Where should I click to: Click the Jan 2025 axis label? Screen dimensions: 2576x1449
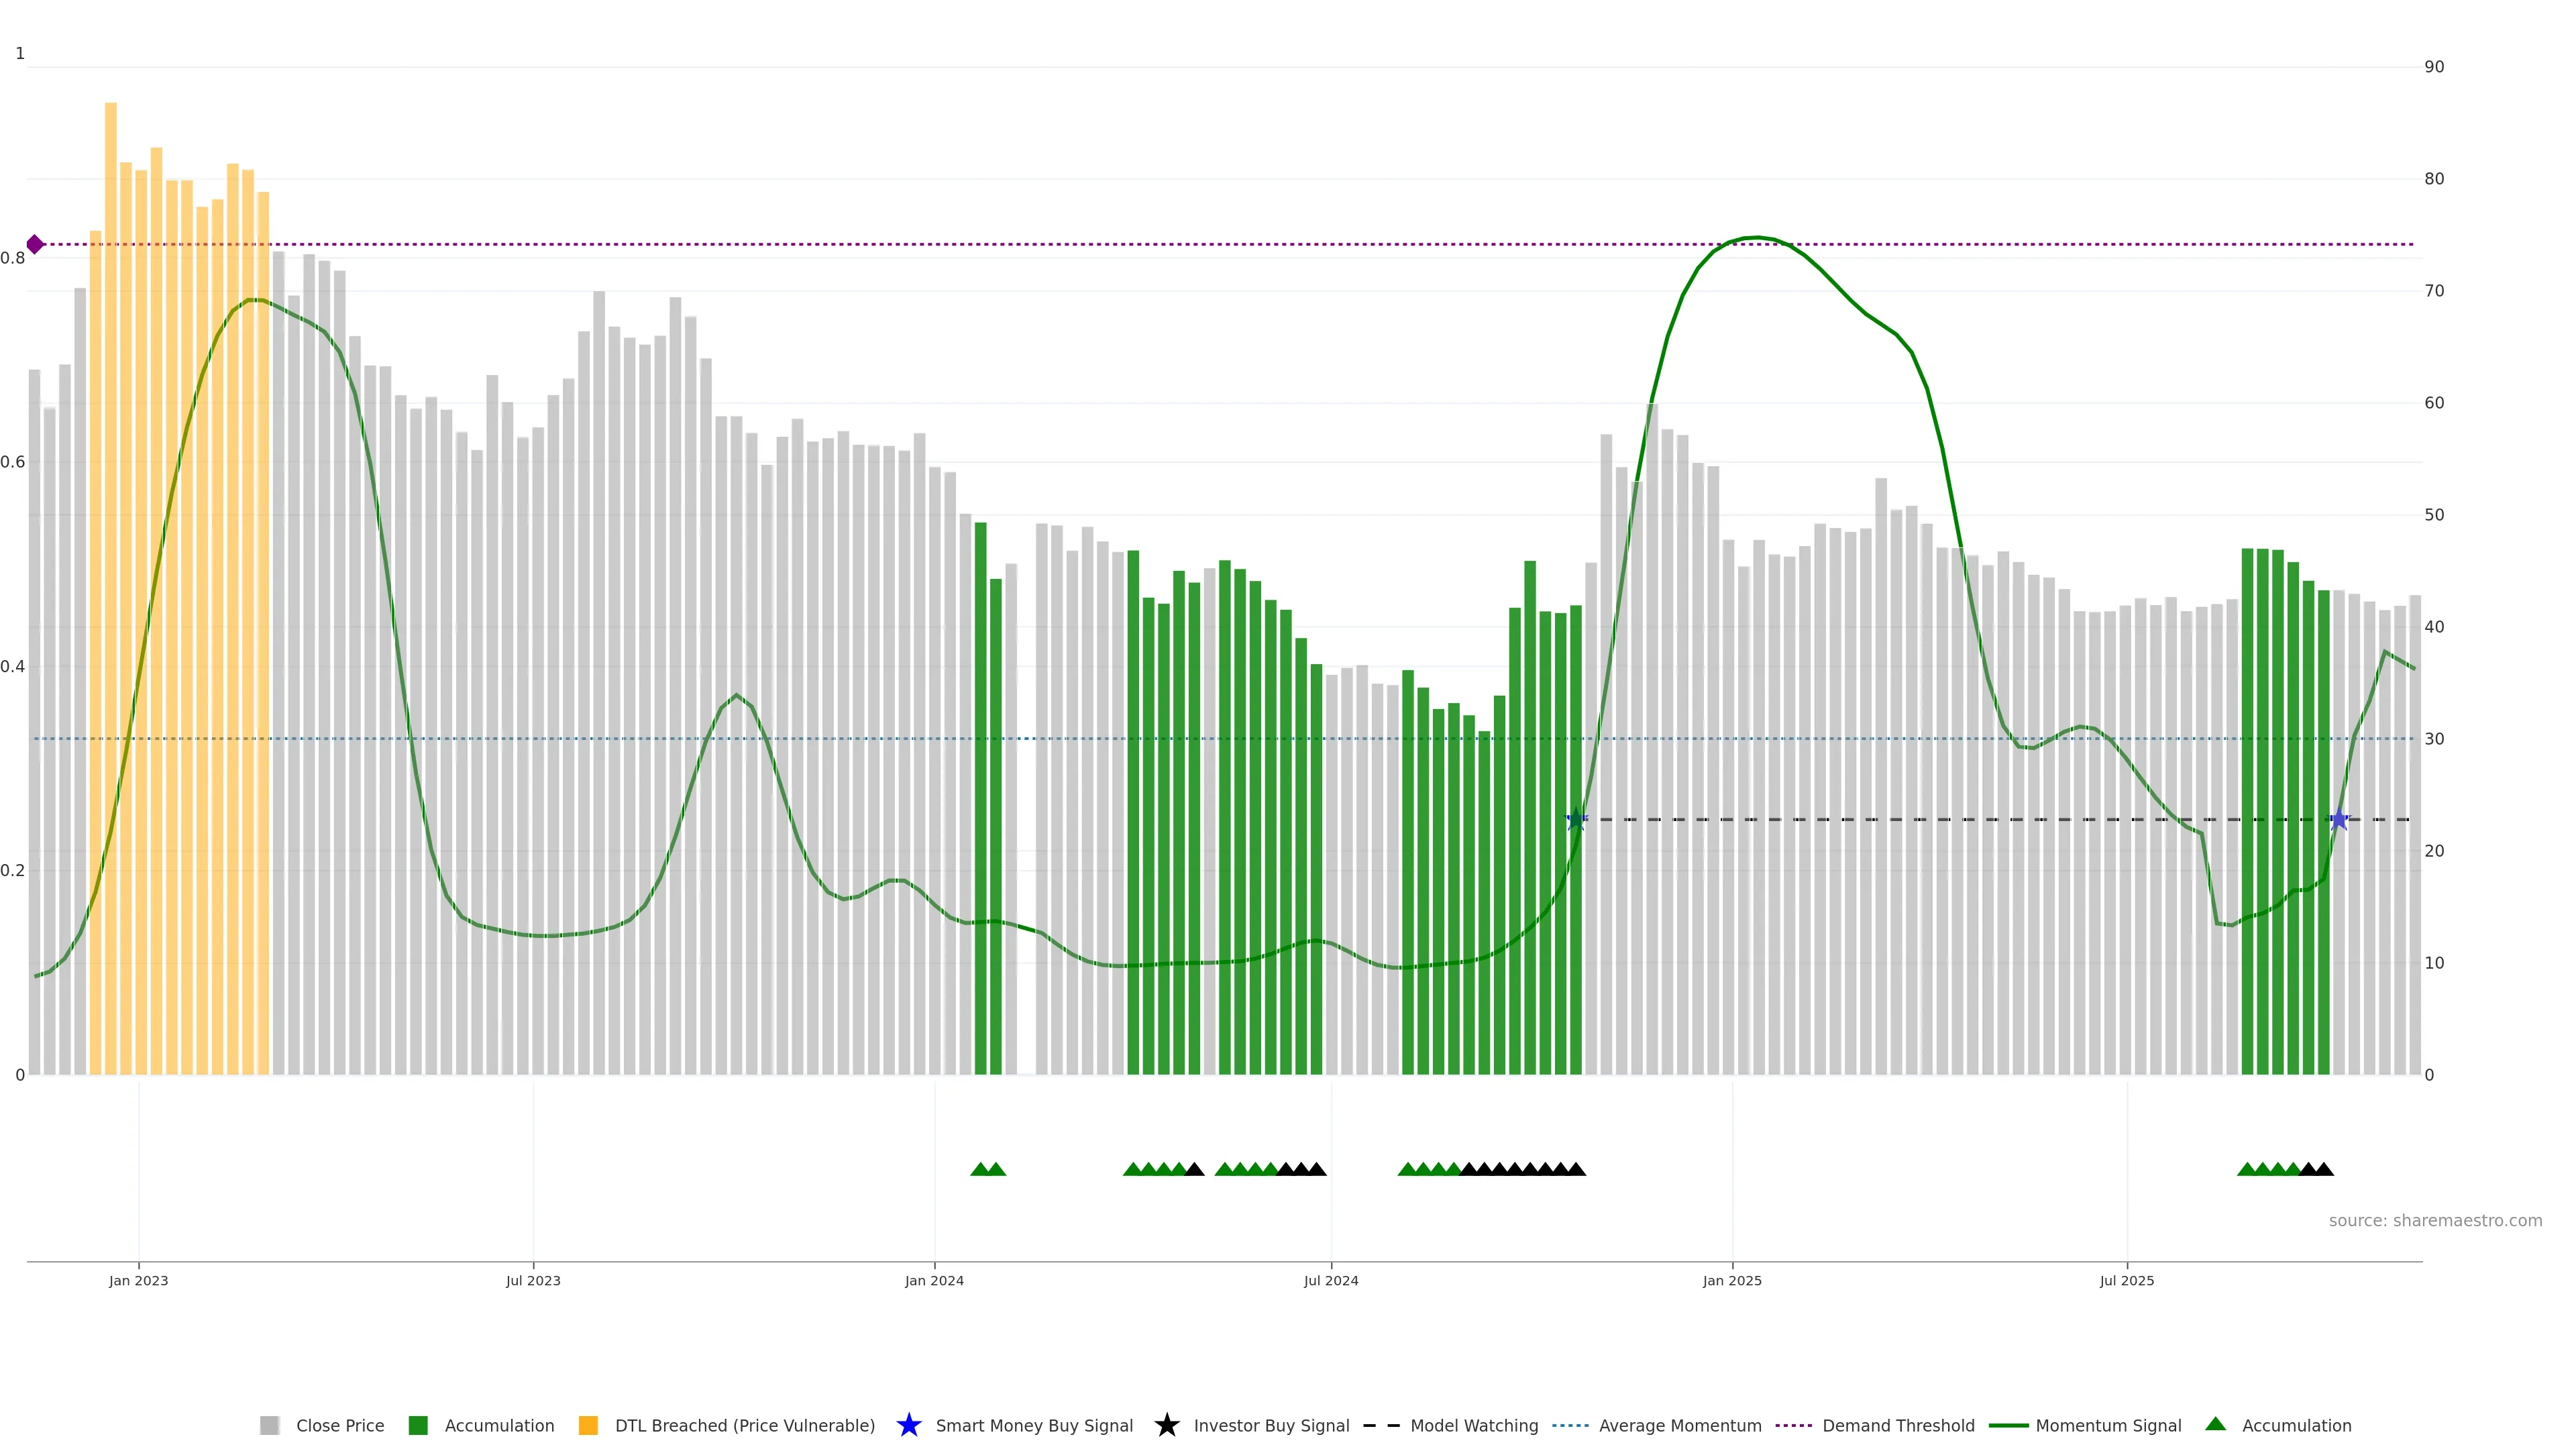(1732, 1280)
